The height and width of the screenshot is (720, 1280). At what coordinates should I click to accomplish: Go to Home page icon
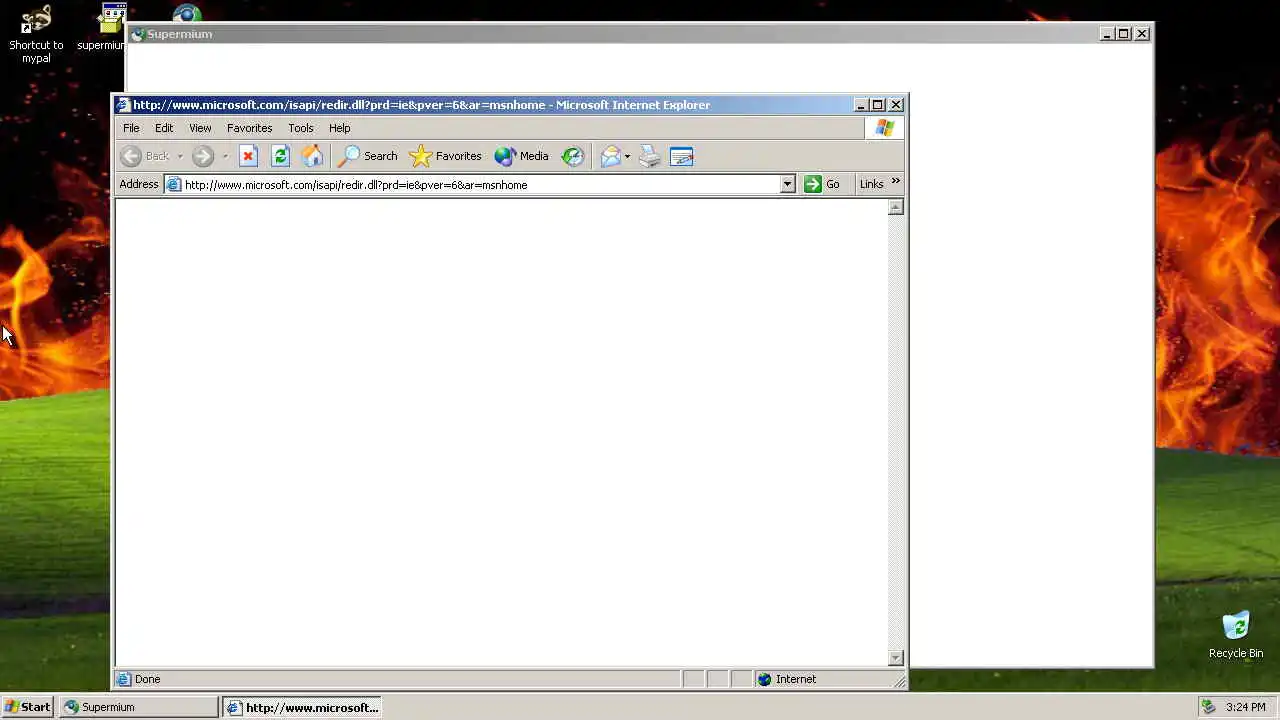(x=313, y=156)
